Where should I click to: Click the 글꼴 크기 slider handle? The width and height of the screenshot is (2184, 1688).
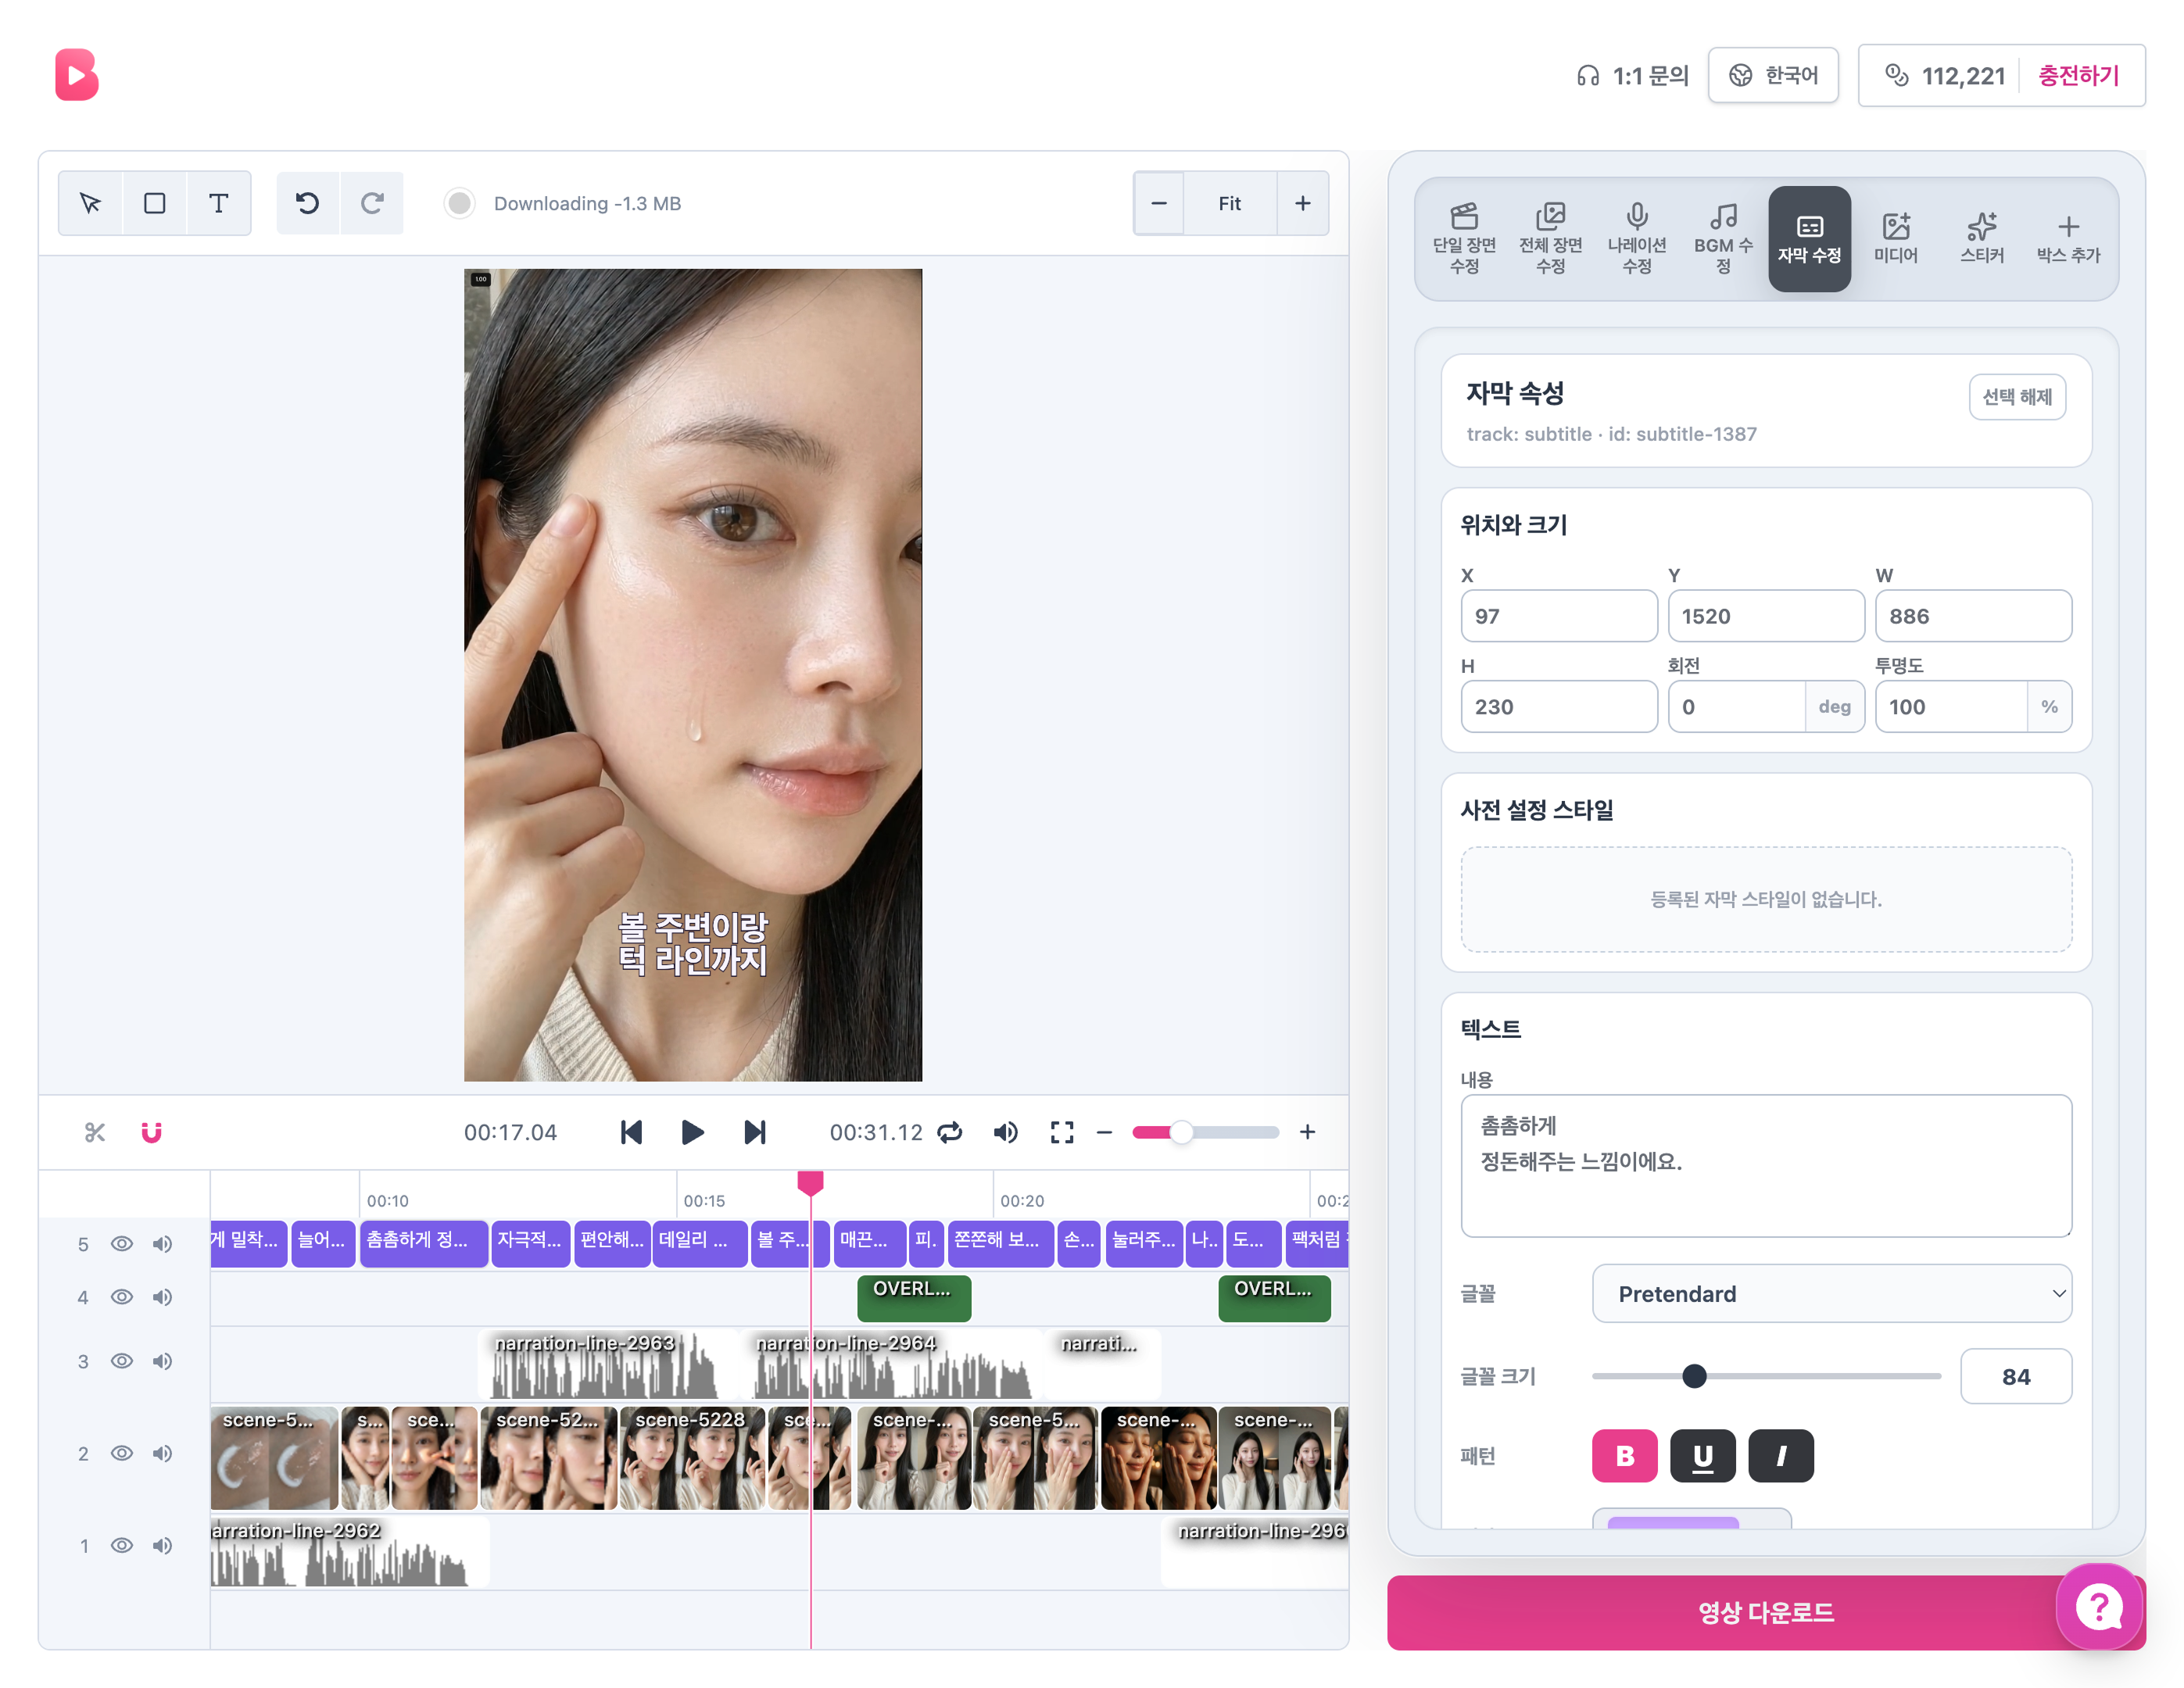[1694, 1376]
